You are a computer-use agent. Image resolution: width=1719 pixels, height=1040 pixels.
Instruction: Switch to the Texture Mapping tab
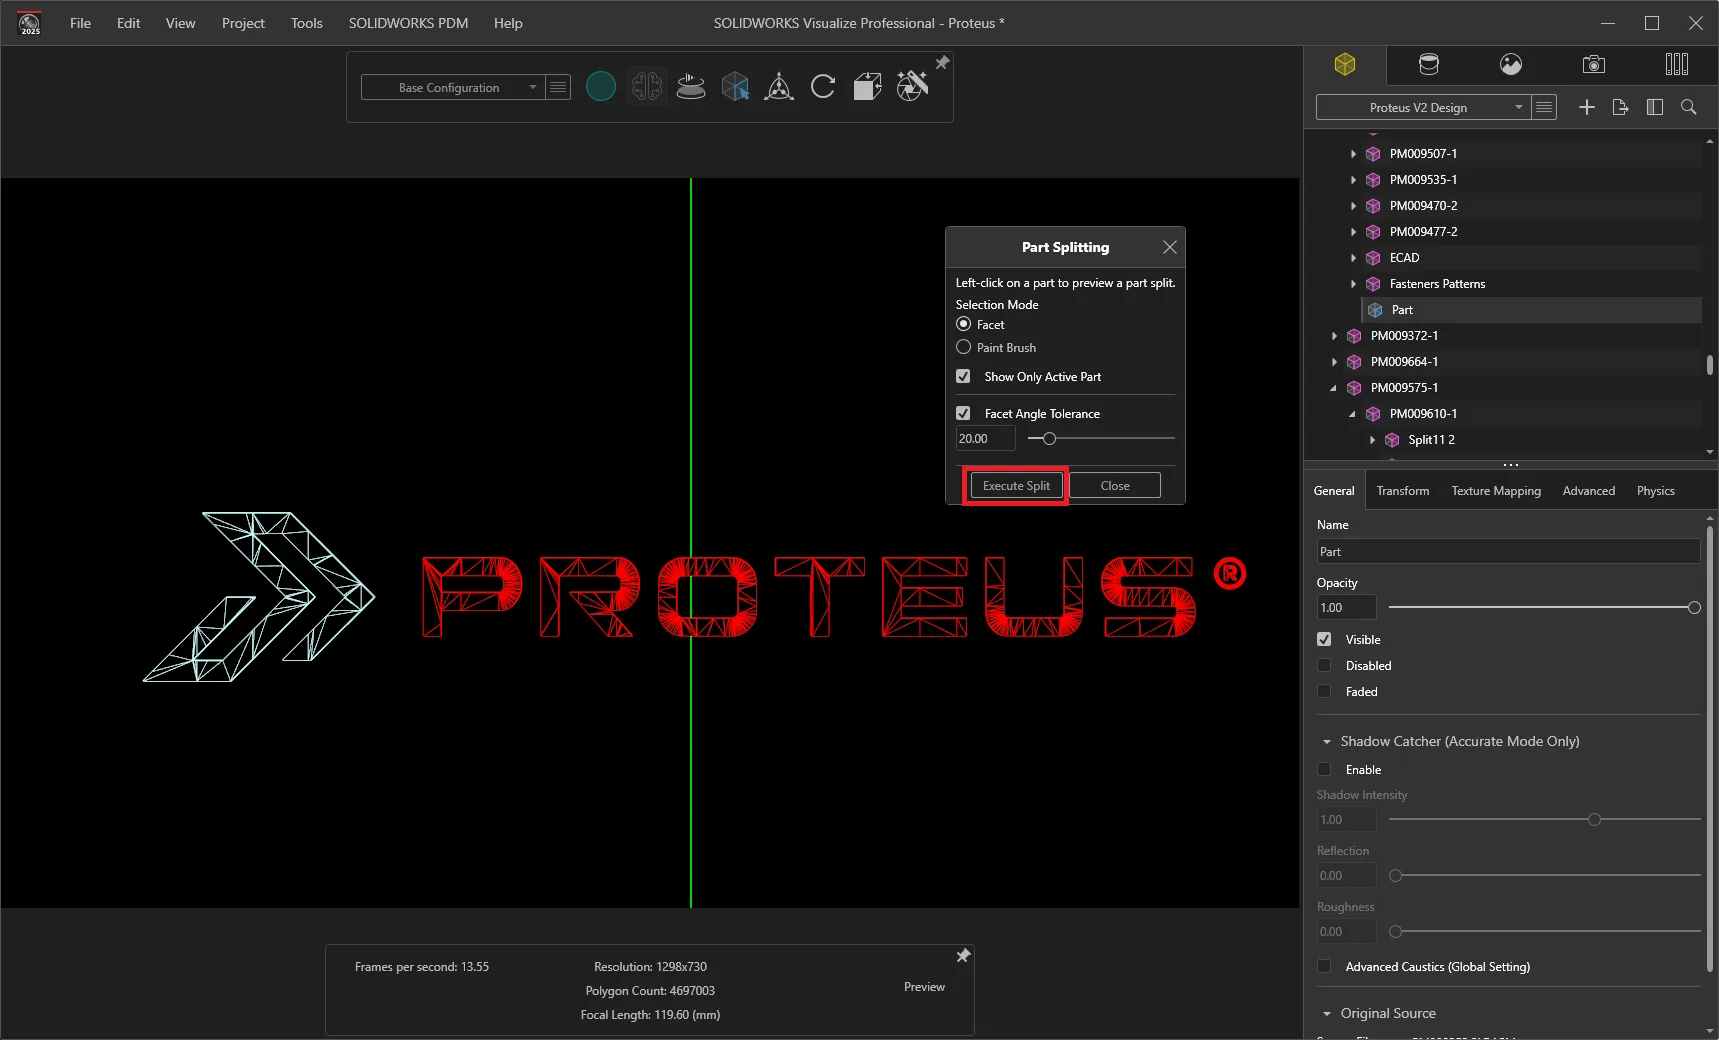(1496, 491)
